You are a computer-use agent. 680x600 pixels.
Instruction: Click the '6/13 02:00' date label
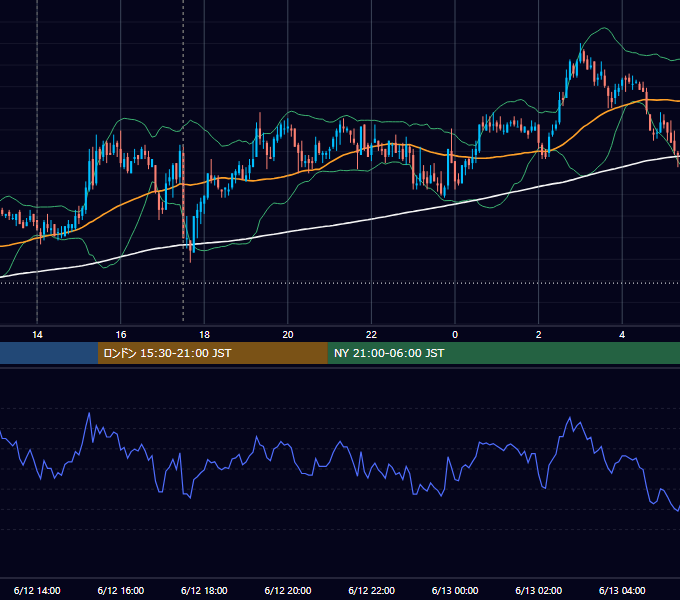point(539,590)
